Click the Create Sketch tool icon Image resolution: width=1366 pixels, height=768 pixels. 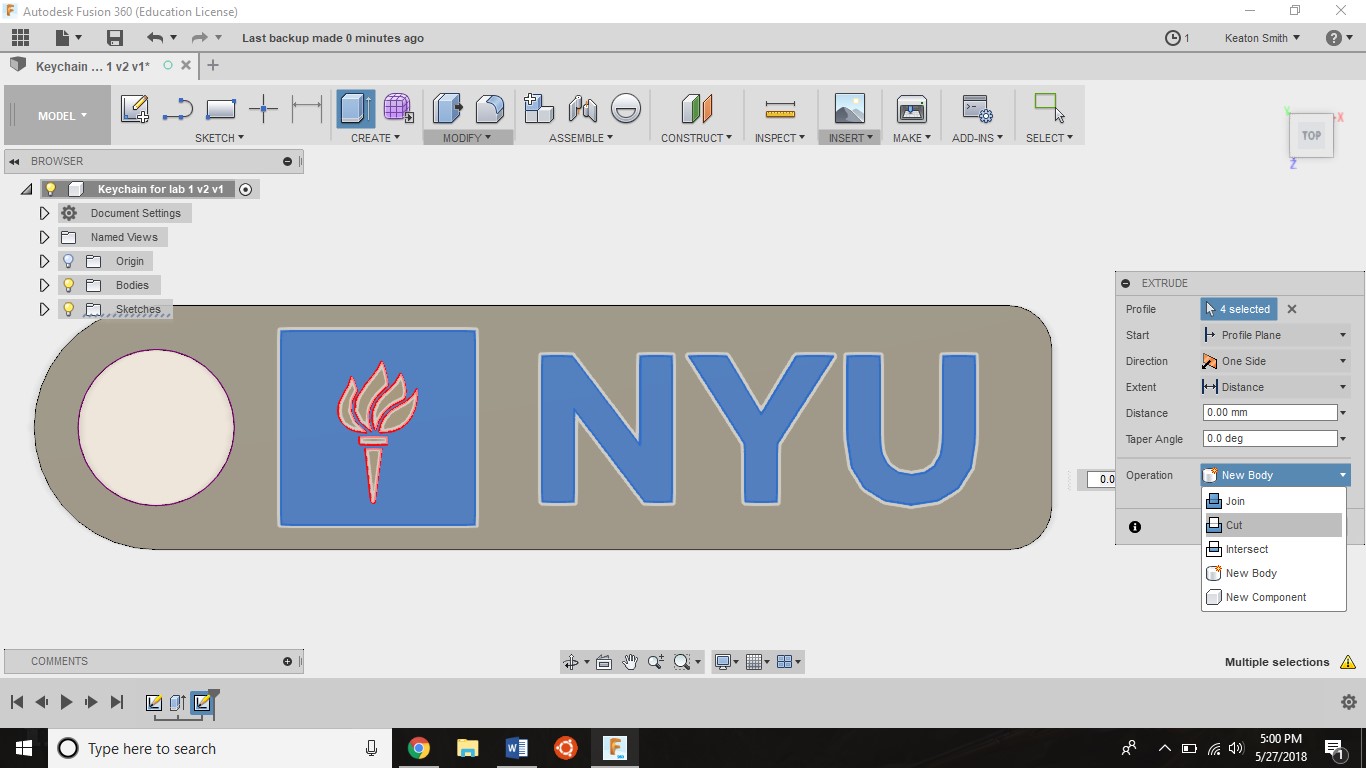pyautogui.click(x=135, y=109)
